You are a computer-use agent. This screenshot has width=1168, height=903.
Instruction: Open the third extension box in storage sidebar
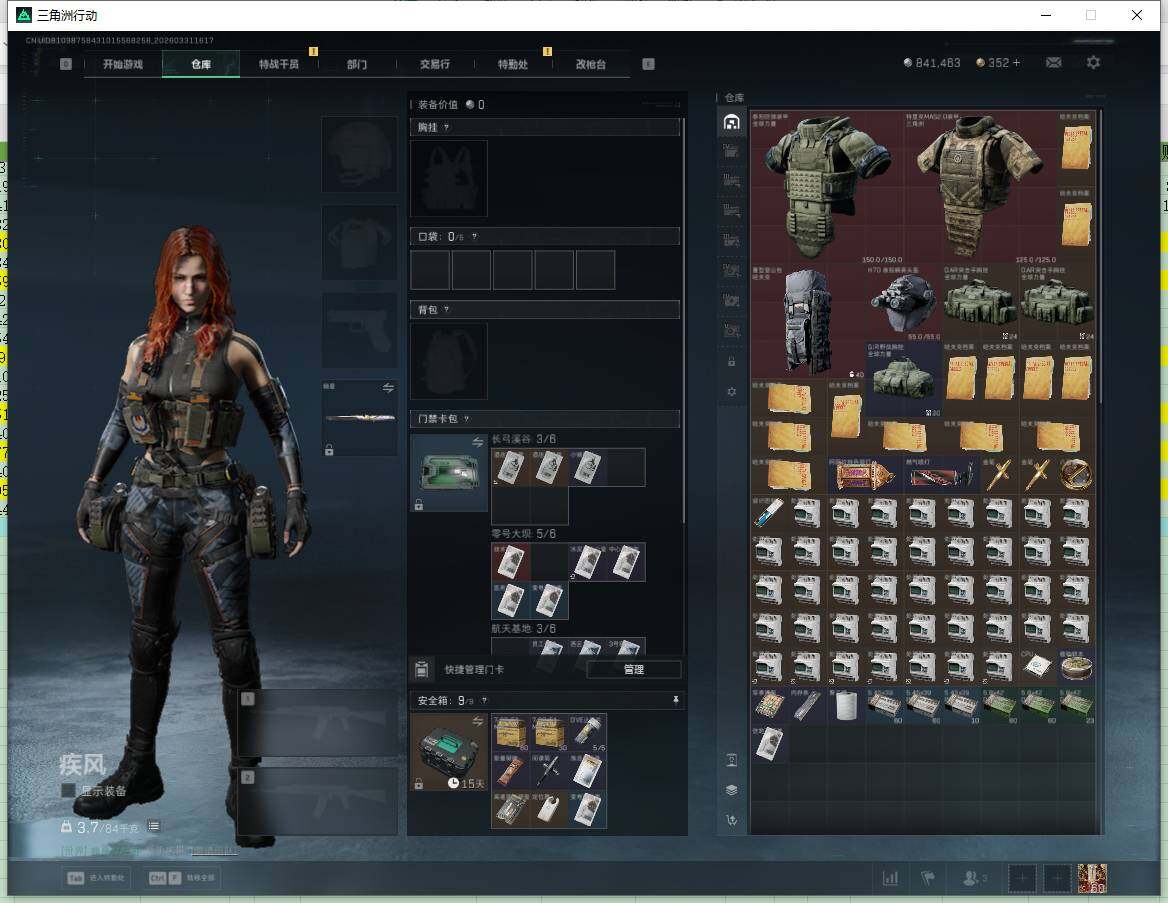point(731,211)
